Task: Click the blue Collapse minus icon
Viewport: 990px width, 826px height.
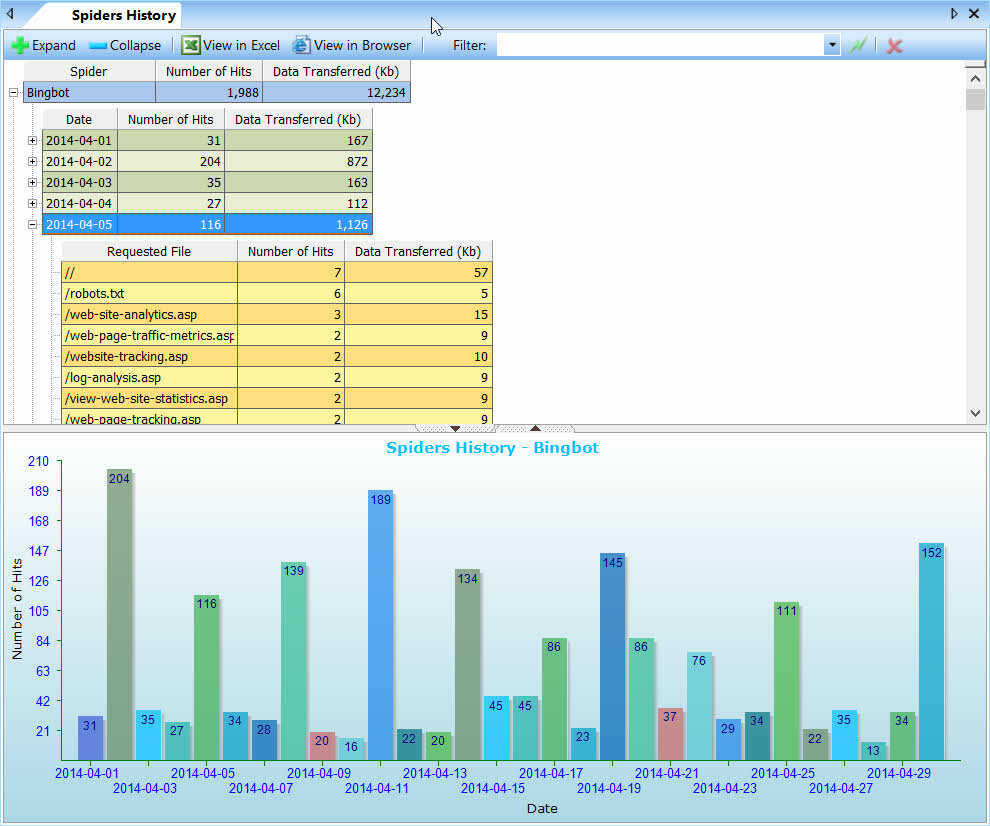Action: point(97,45)
